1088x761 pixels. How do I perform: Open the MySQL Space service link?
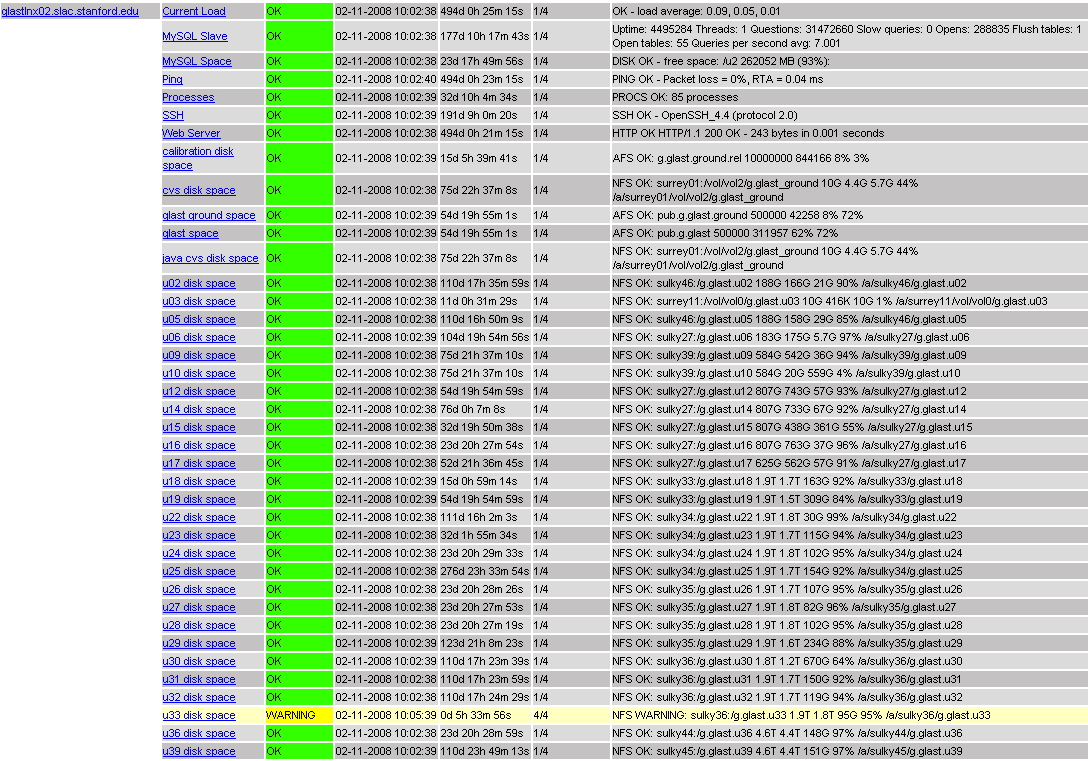[197, 61]
